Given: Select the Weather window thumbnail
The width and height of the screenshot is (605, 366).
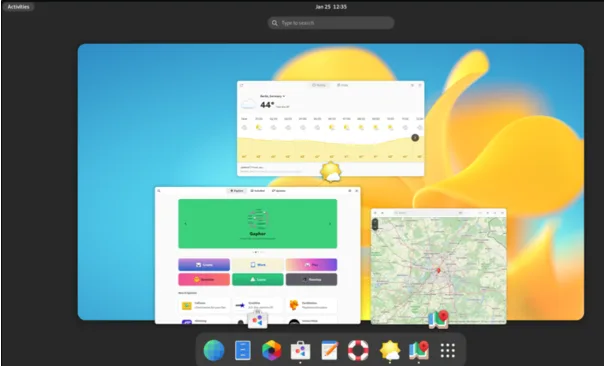Looking at the screenshot, I should tap(331, 128).
